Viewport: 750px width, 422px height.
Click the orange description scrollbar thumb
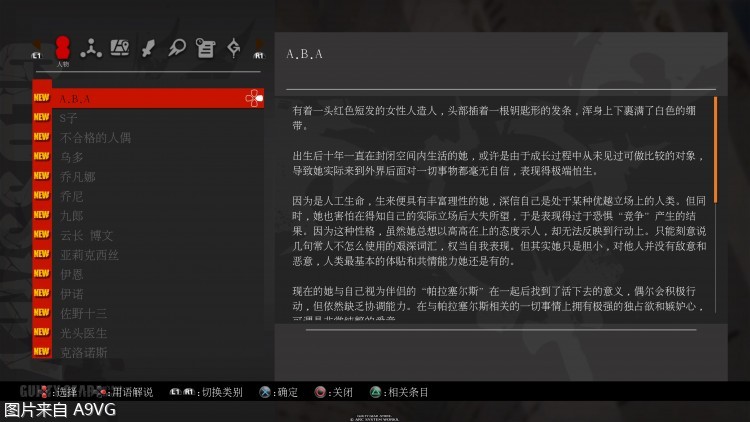[x=716, y=150]
